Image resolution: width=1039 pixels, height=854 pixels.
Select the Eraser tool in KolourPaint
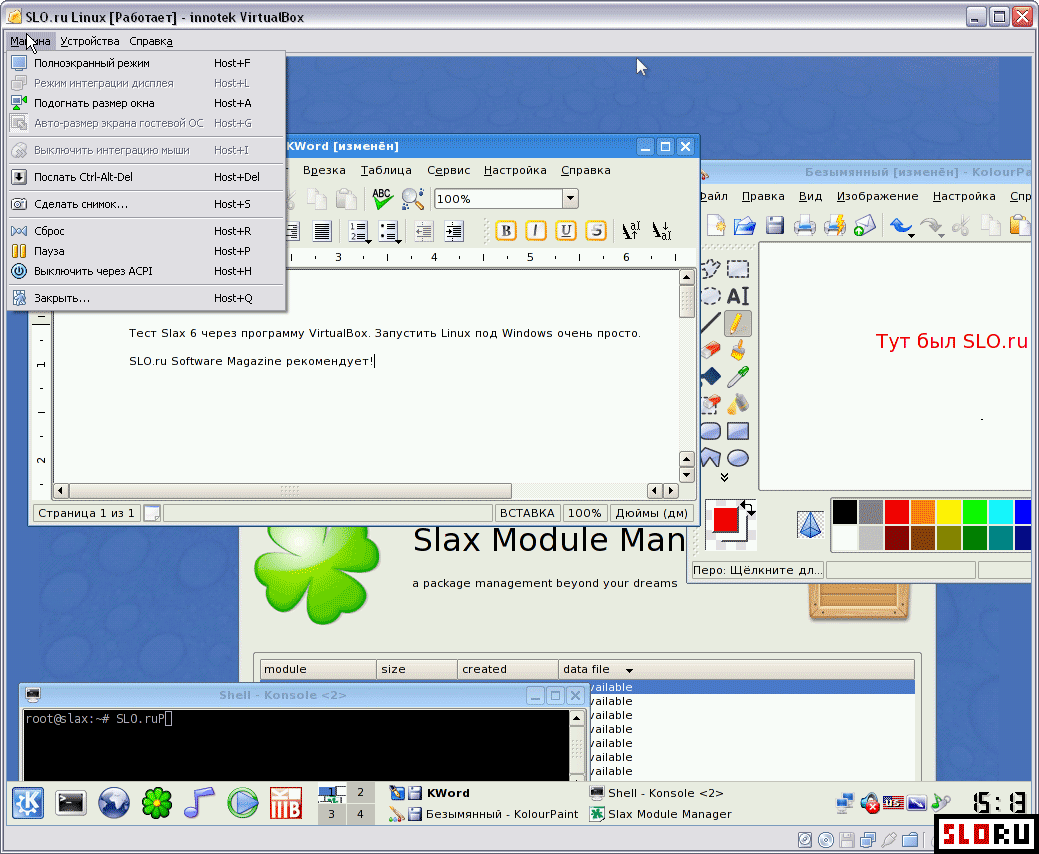pyautogui.click(x=710, y=350)
